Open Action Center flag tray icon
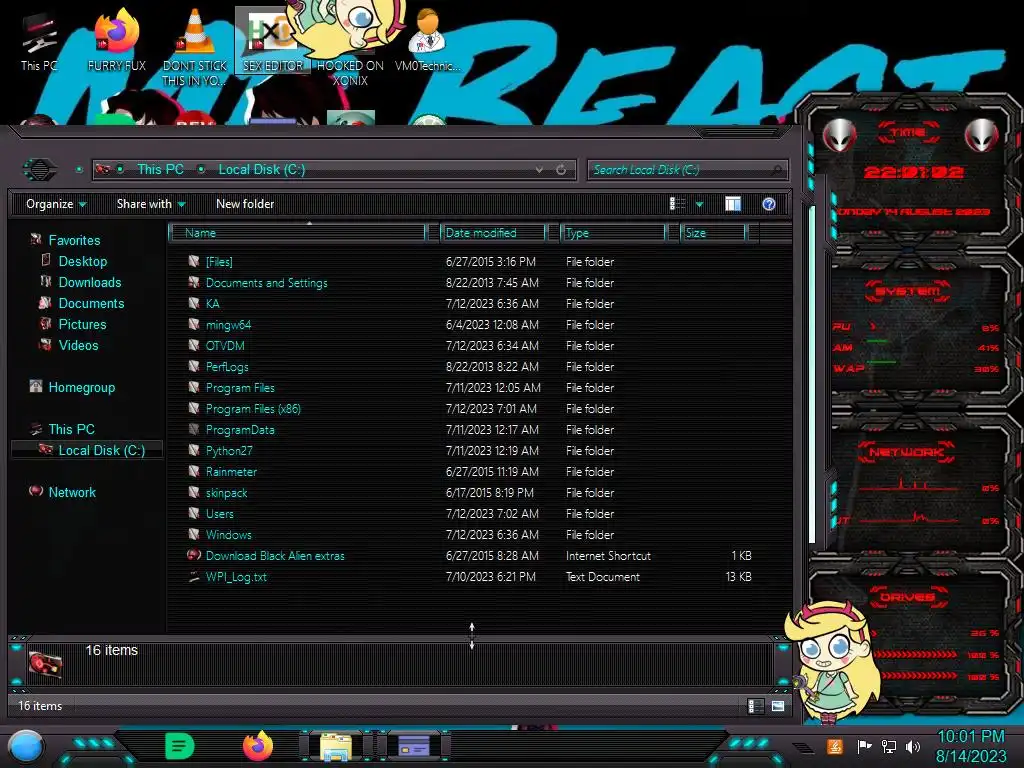Viewport: 1024px width, 768px height. (x=864, y=746)
